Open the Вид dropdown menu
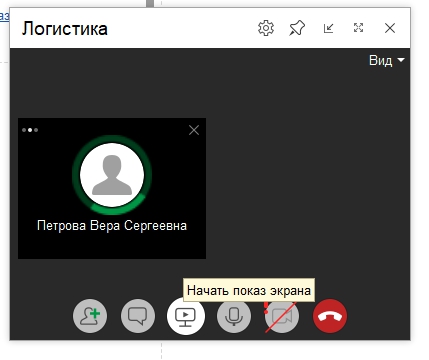The image size is (429, 360). coord(386,60)
